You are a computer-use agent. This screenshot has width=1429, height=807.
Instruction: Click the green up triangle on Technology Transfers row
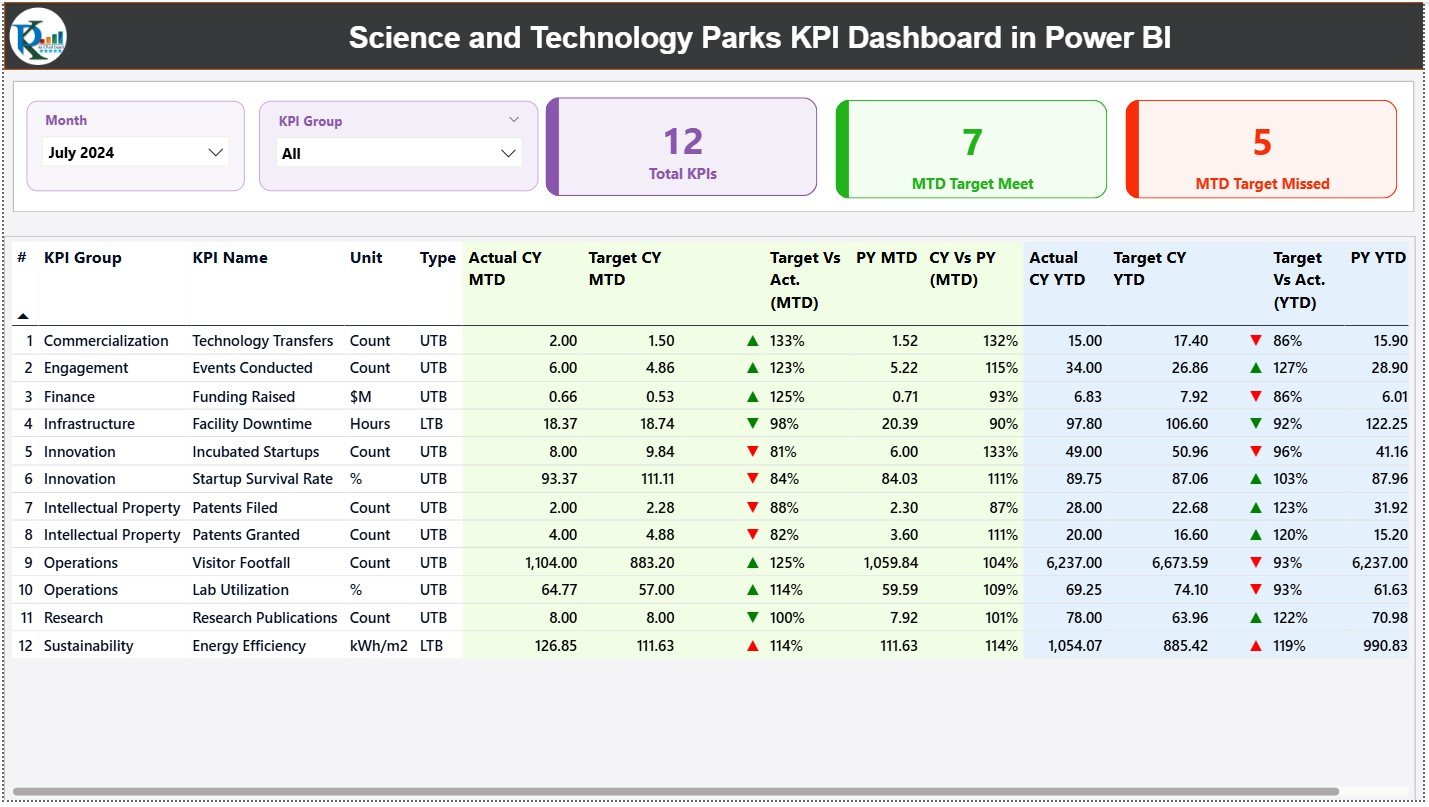click(x=753, y=340)
